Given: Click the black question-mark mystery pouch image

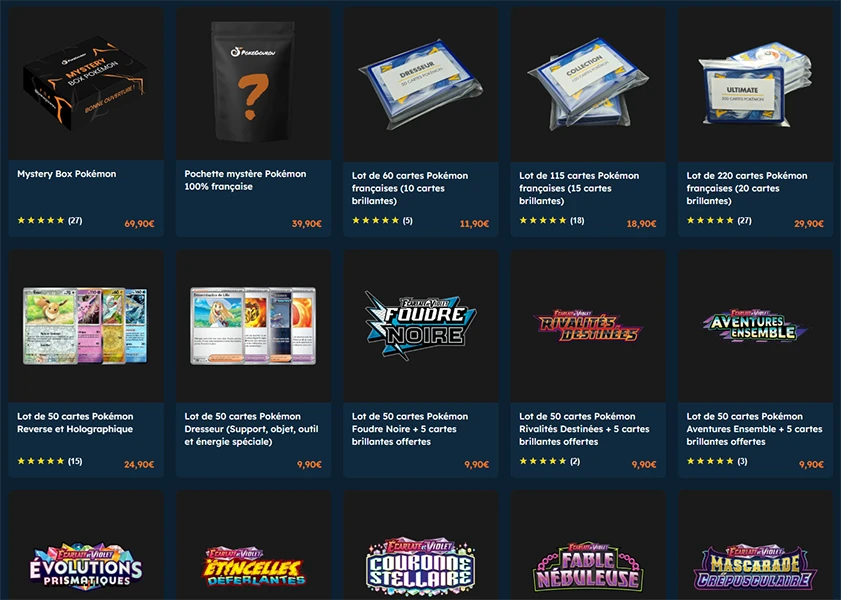Looking at the screenshot, I should [253, 81].
